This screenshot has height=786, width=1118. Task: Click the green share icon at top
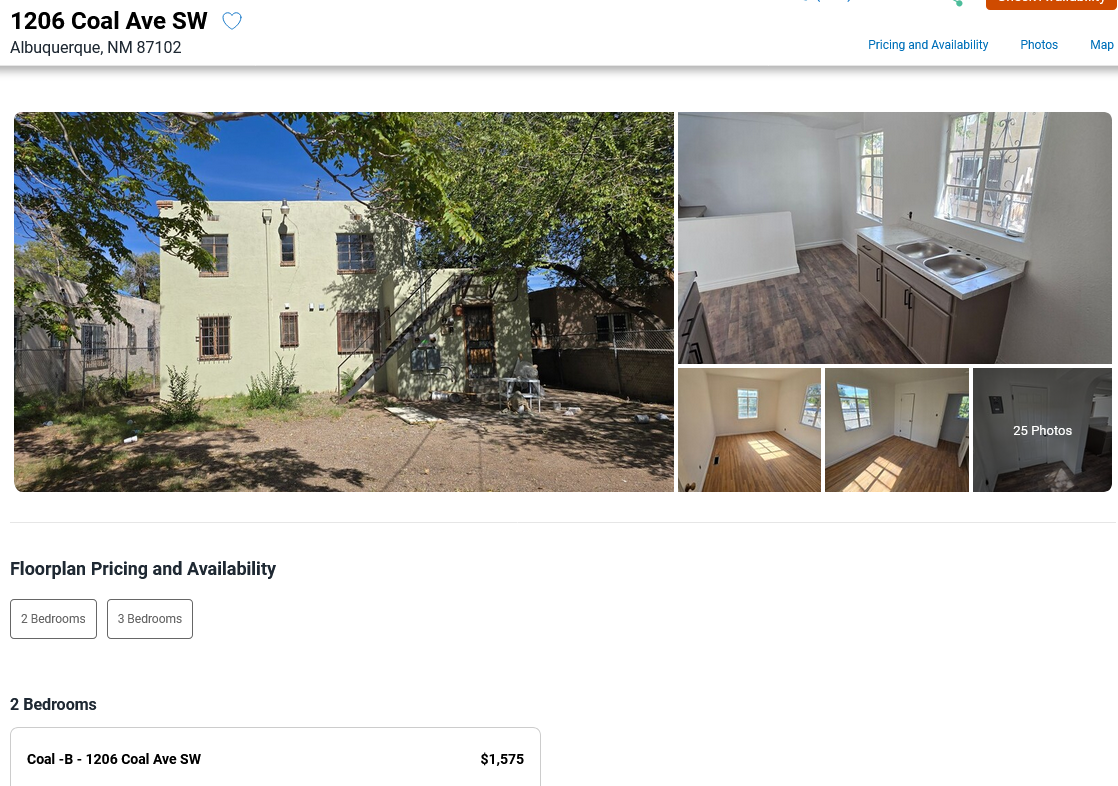coord(959,3)
